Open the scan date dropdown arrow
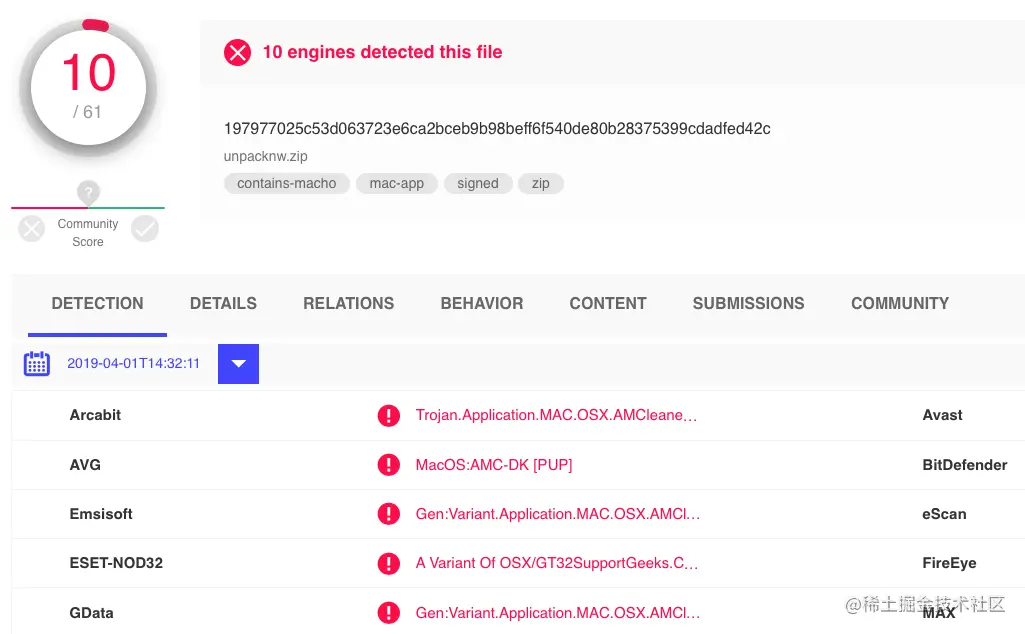The width and height of the screenshot is (1025, 634). point(238,364)
